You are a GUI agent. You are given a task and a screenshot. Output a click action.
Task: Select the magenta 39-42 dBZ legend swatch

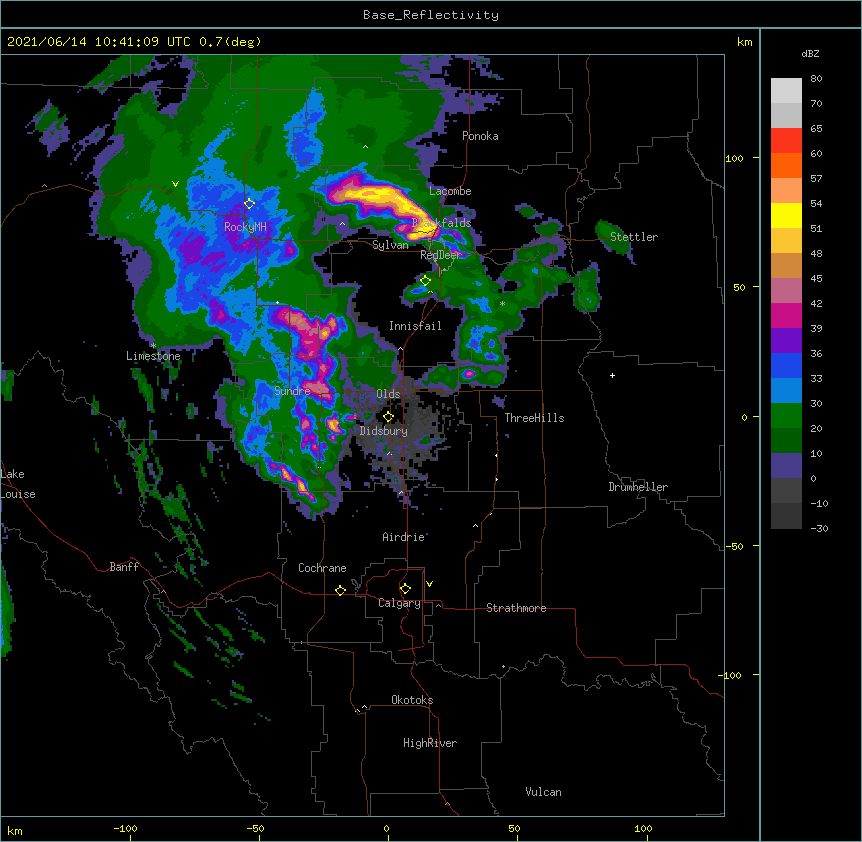[x=786, y=315]
